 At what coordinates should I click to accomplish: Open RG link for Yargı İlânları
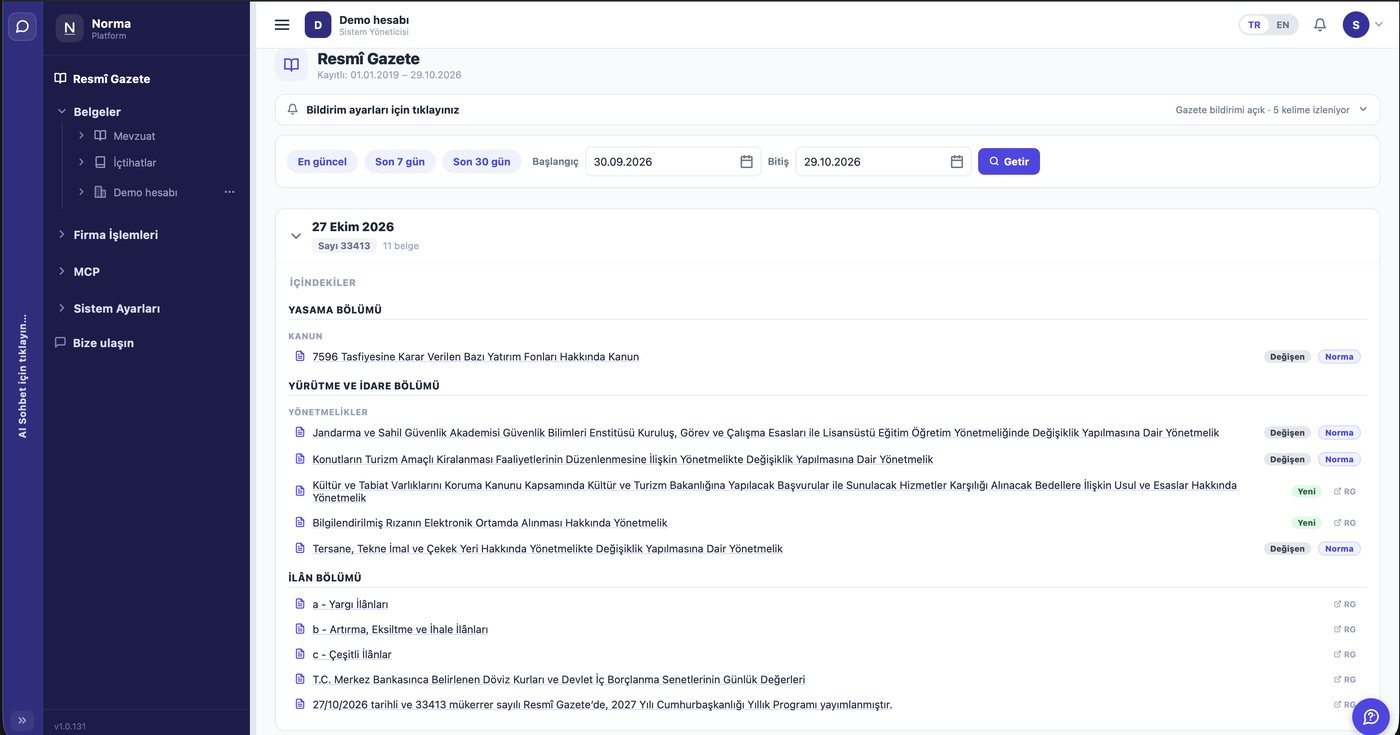[x=1345, y=604]
